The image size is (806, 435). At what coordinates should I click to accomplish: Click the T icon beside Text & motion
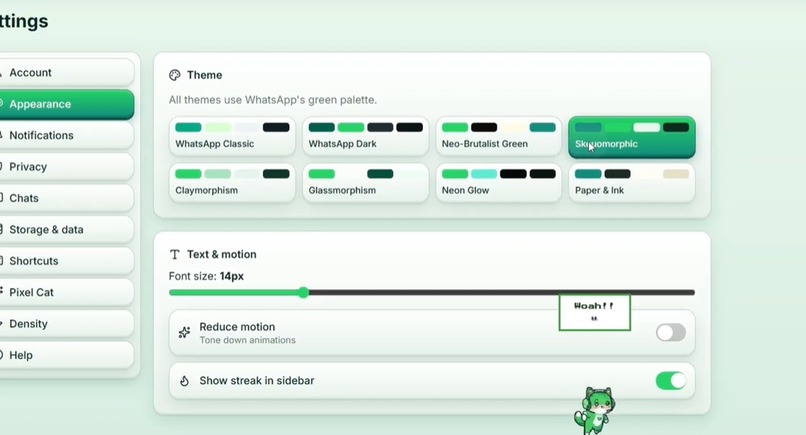tap(175, 255)
